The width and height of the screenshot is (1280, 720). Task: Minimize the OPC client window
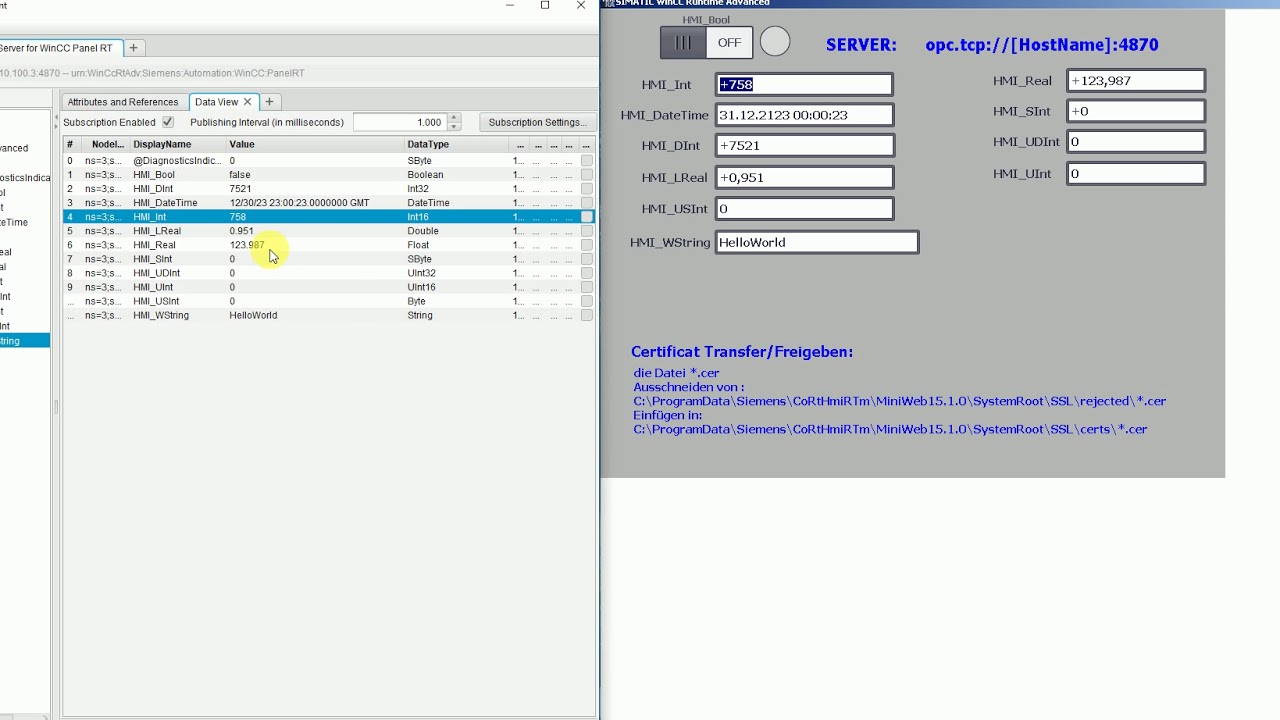click(510, 5)
